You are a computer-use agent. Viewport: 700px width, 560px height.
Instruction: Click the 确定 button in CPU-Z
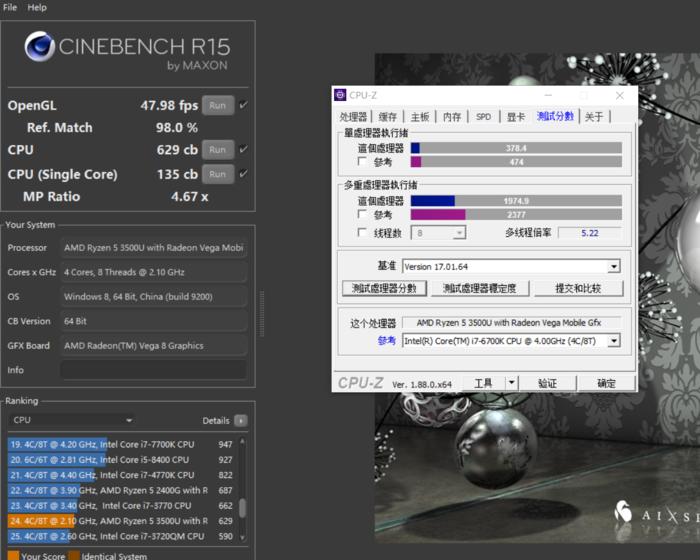tap(606, 383)
